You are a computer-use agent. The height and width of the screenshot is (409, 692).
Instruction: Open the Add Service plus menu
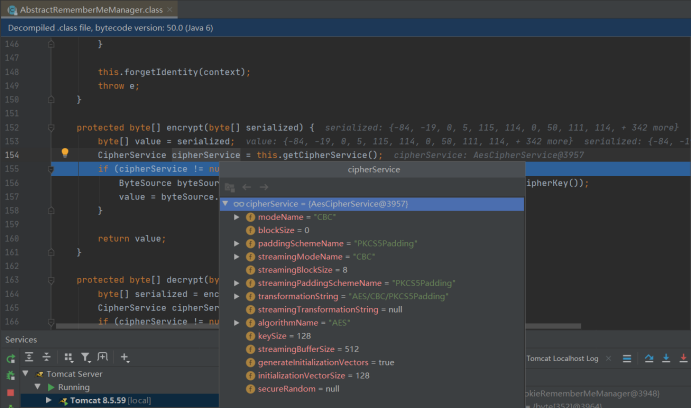pos(125,357)
